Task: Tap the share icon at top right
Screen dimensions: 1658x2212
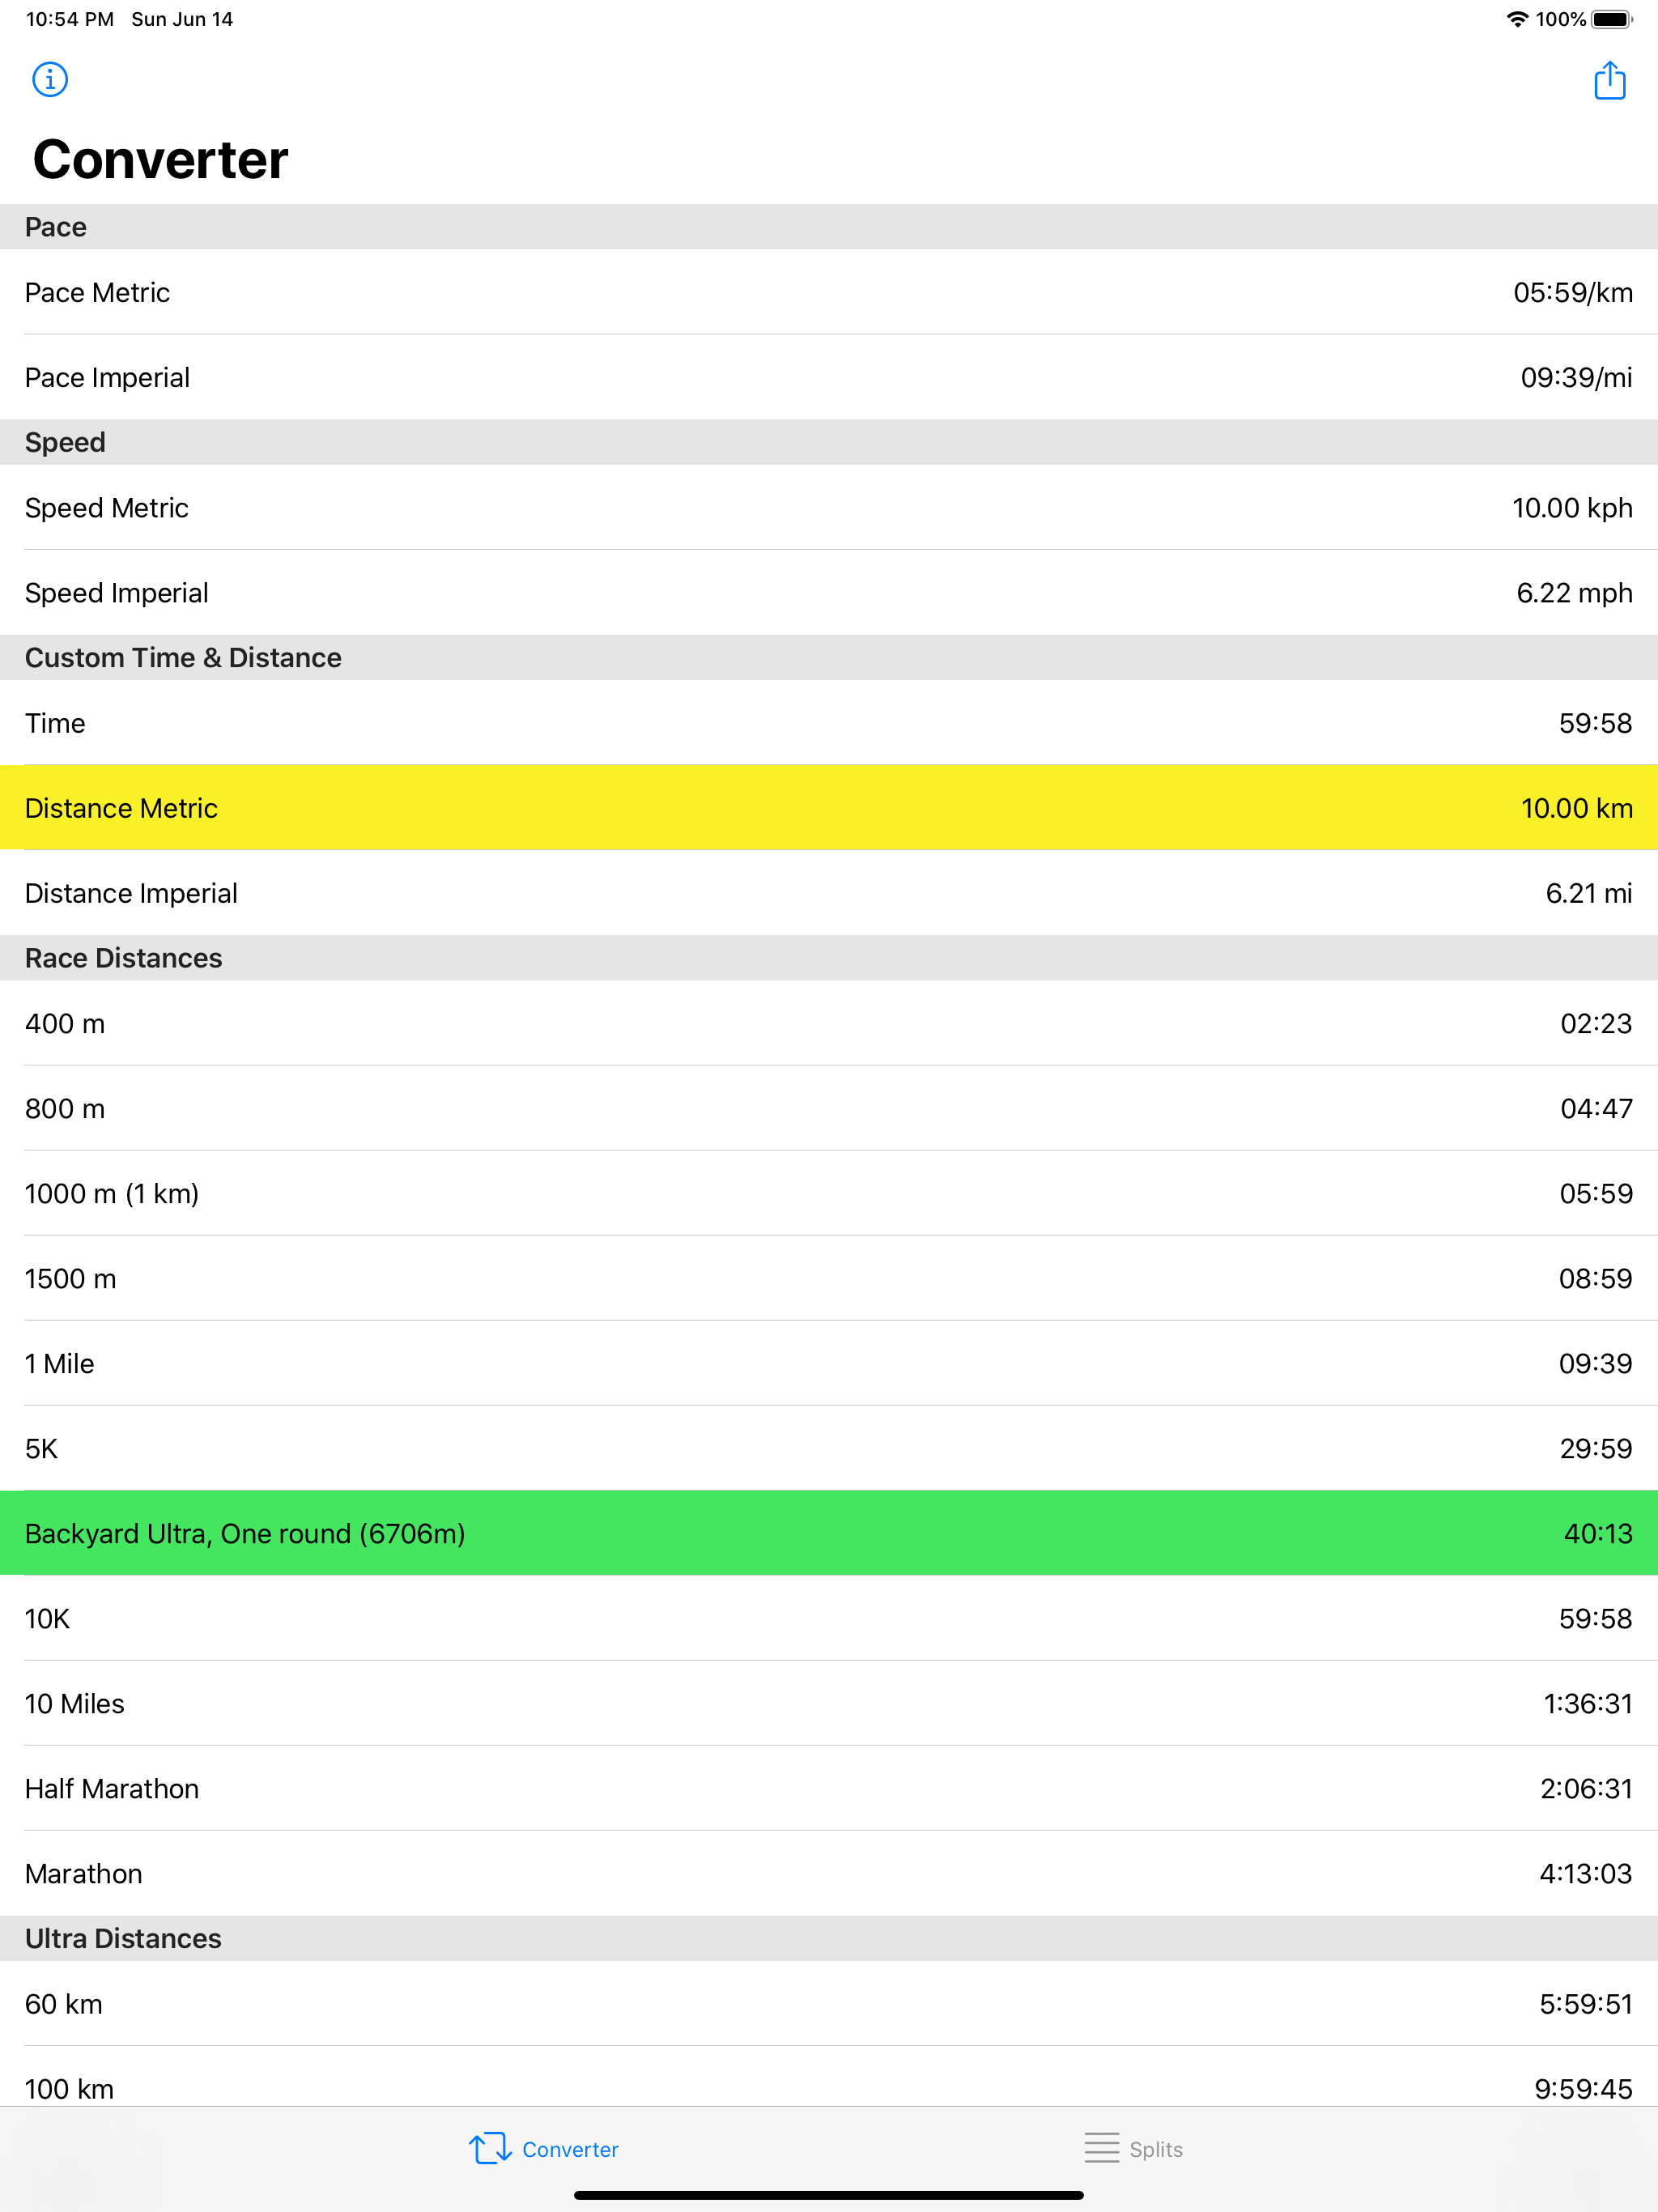Action: pos(1609,80)
